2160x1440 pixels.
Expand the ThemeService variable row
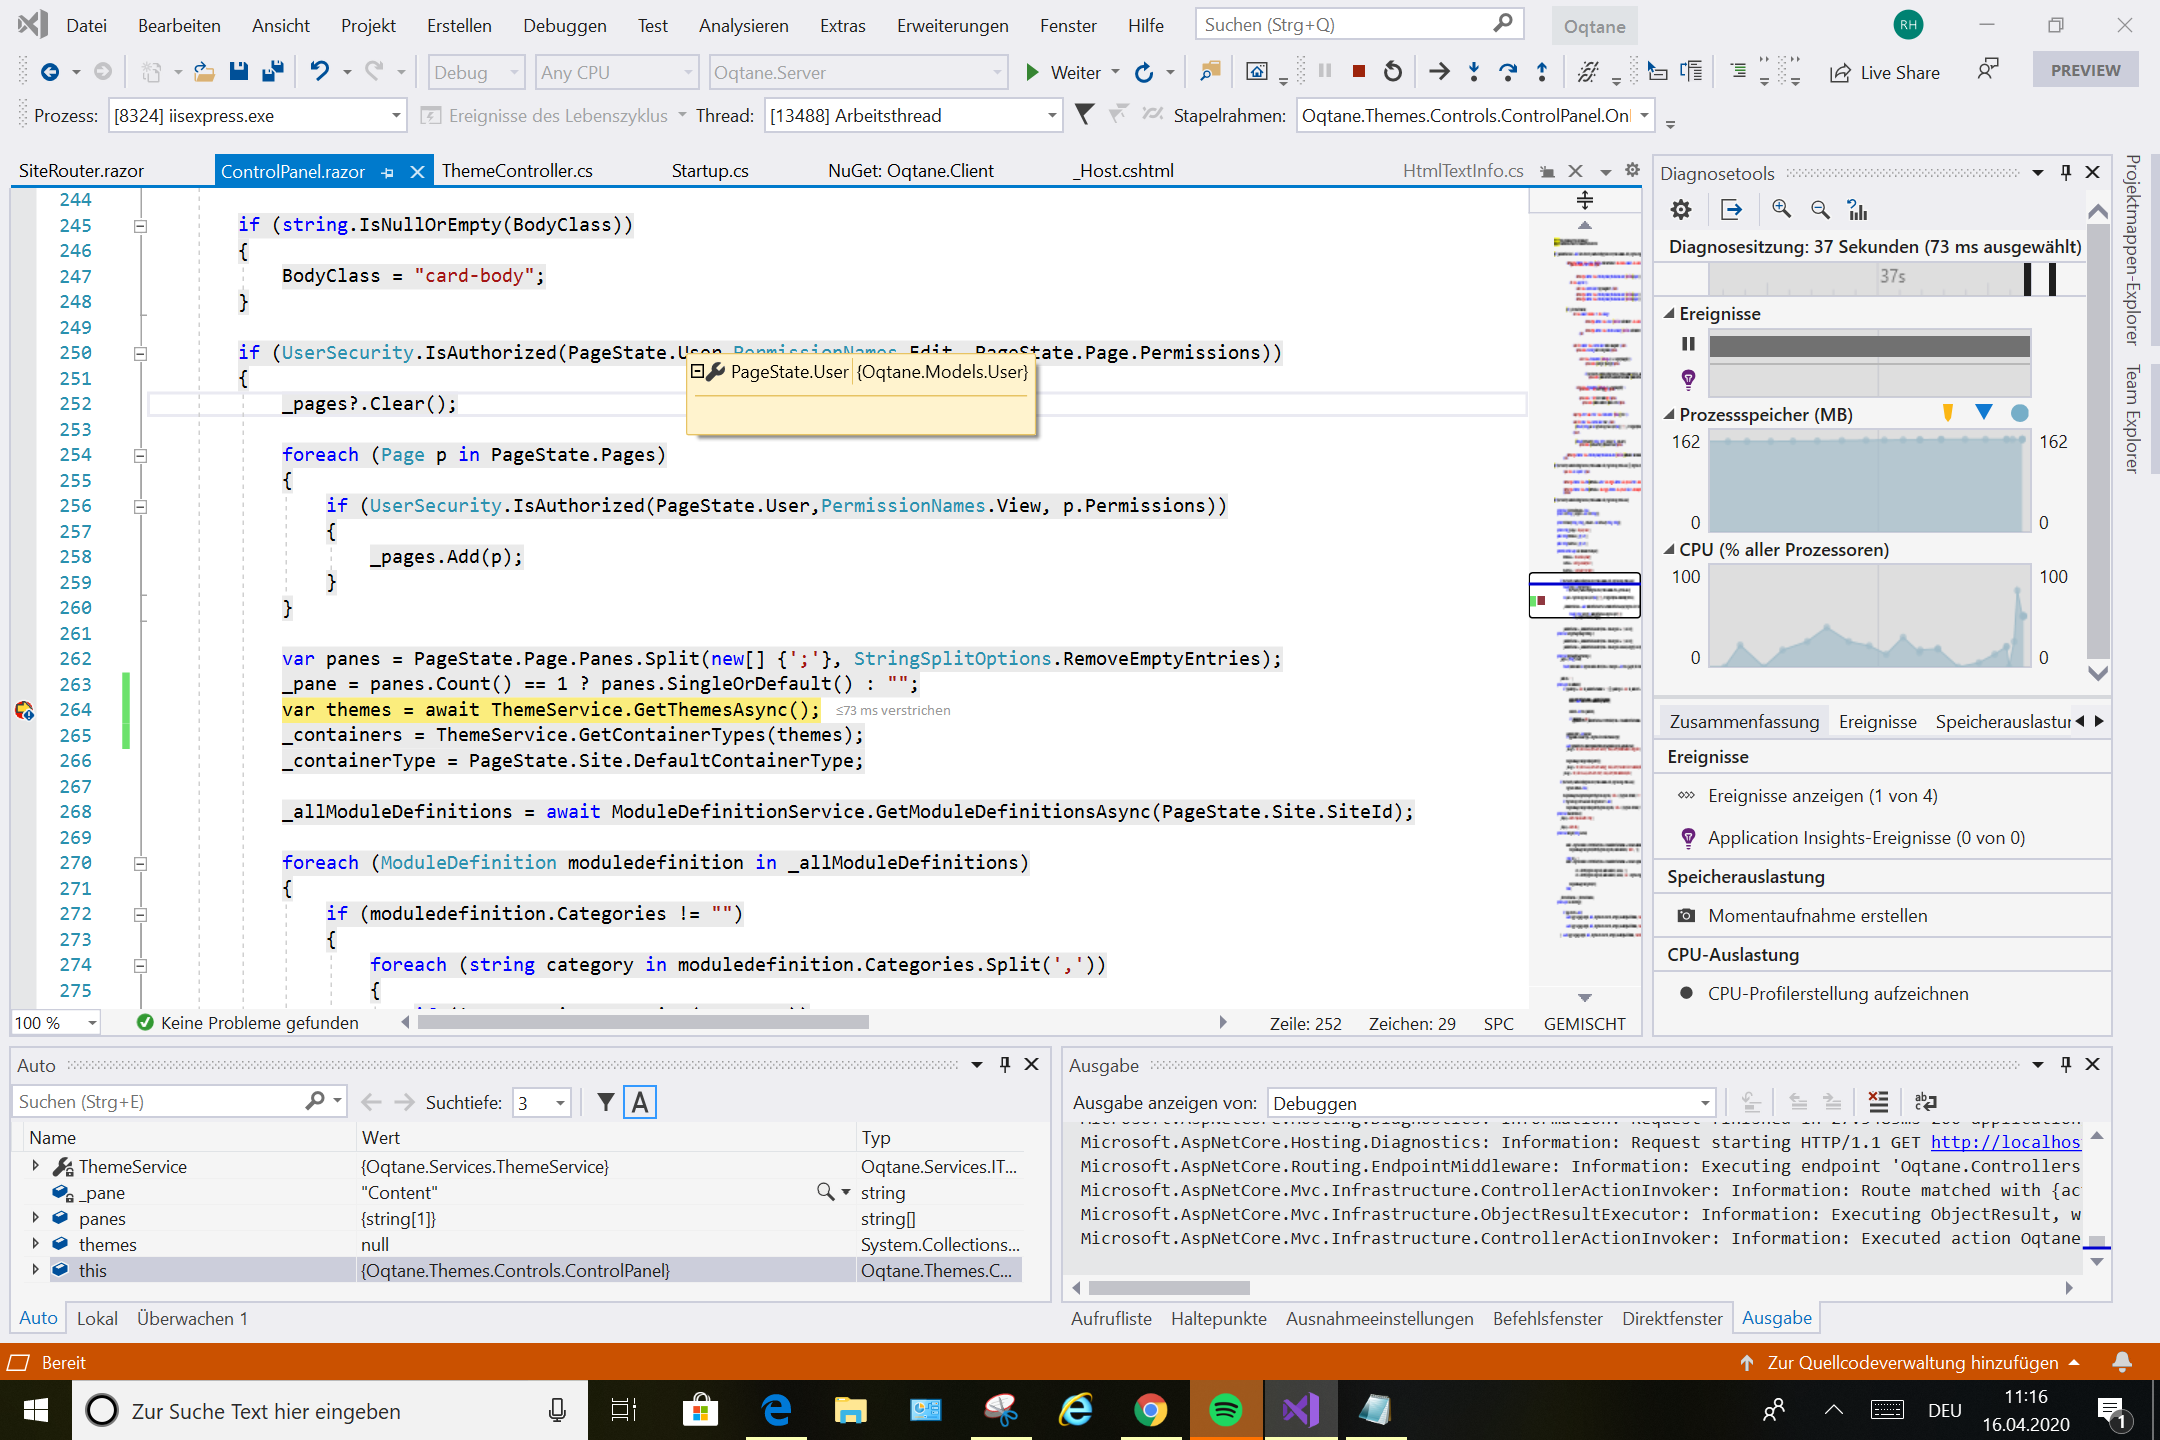point(36,1166)
